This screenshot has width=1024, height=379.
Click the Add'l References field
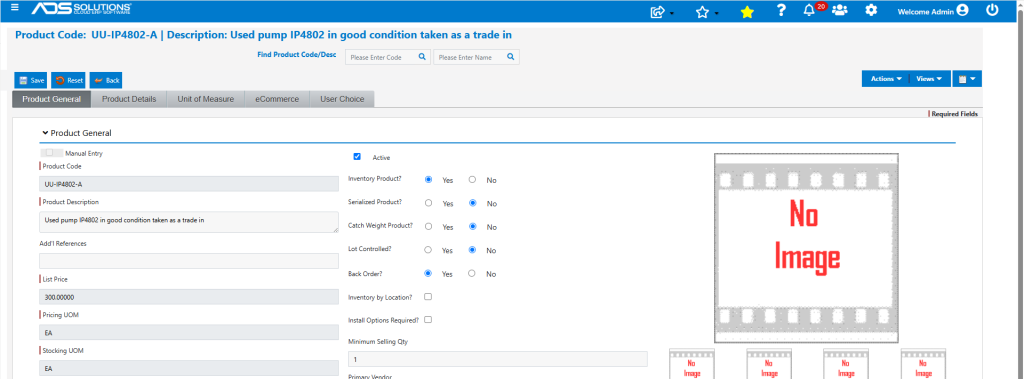click(x=189, y=261)
